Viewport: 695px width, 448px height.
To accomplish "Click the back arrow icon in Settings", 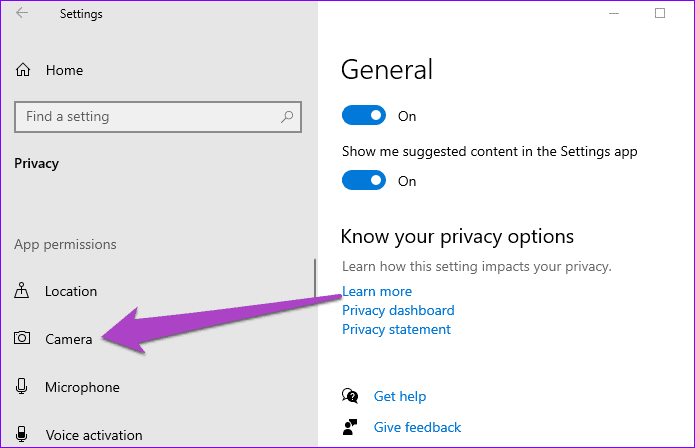I will coord(22,13).
